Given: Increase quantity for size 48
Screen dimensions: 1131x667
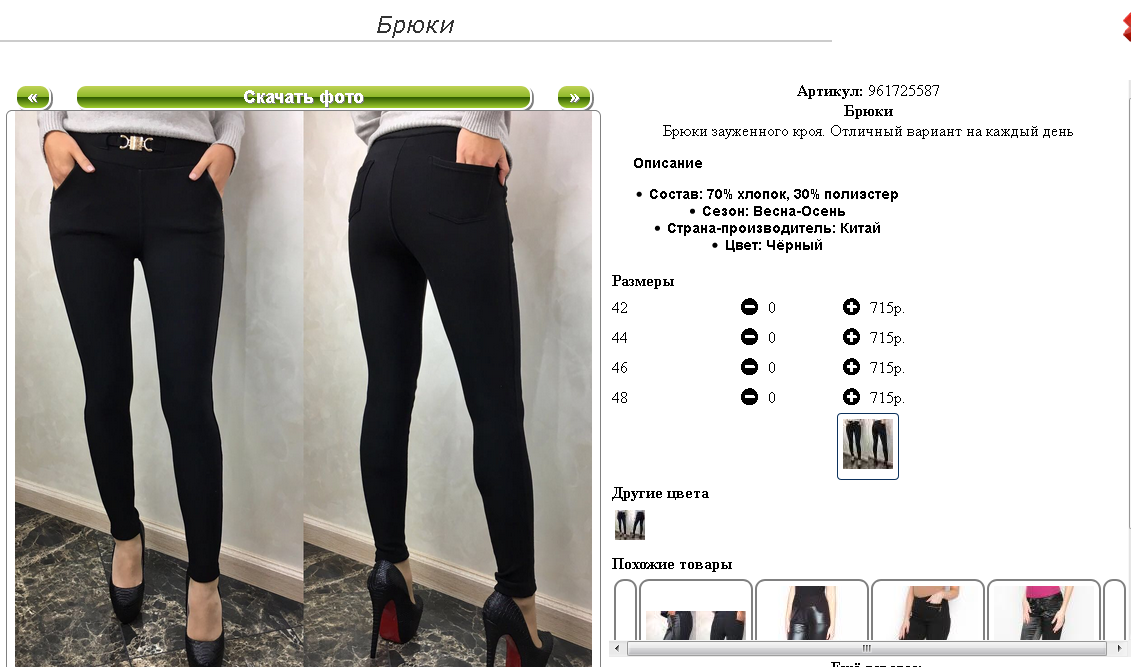Looking at the screenshot, I should pyautogui.click(x=851, y=397).
